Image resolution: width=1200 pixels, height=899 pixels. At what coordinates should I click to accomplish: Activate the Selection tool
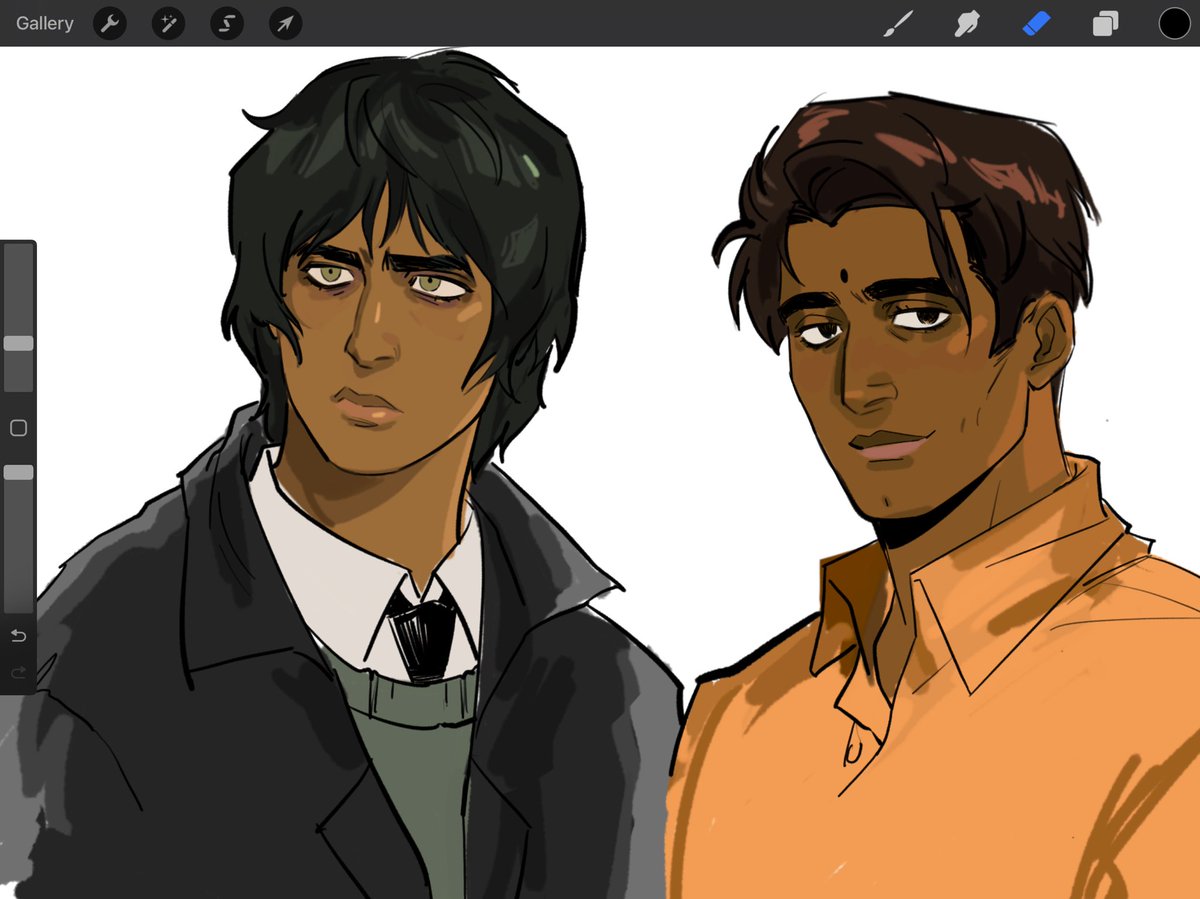(x=227, y=23)
